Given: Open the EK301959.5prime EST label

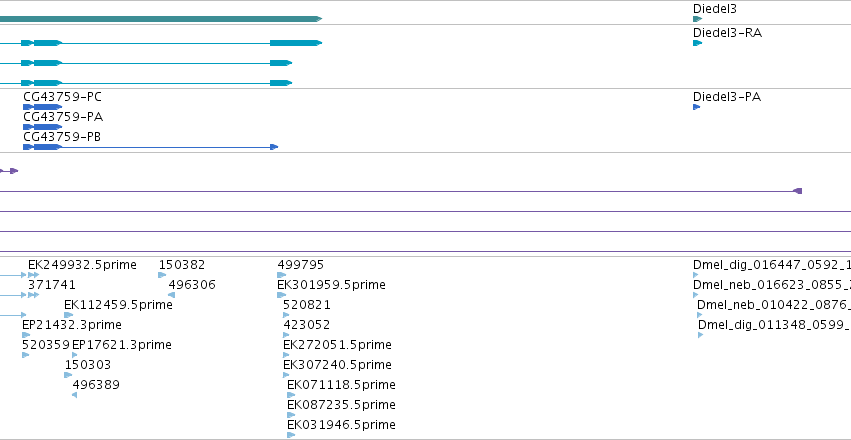Looking at the screenshot, I should 332,285.
